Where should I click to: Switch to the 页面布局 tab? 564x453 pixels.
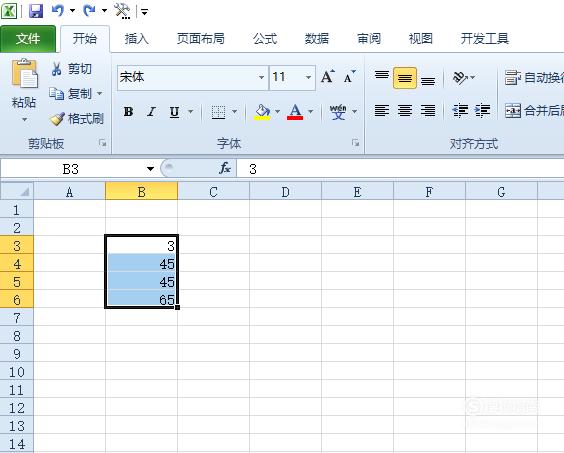coord(200,38)
